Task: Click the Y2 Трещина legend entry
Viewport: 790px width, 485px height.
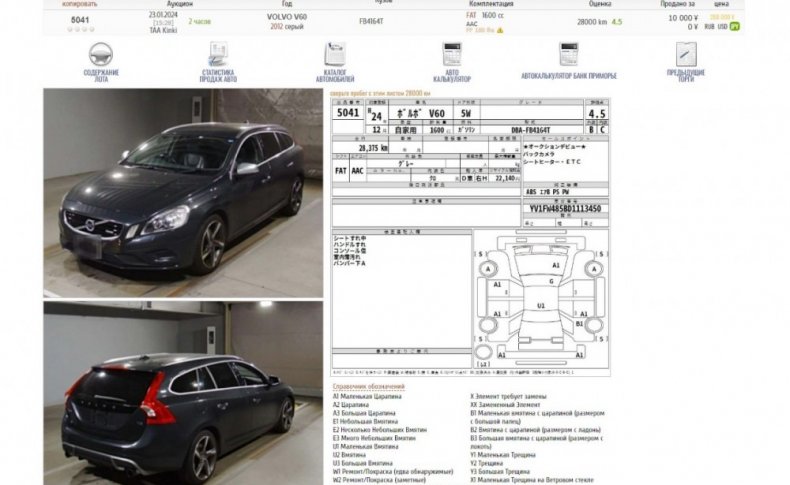Action: [486, 463]
